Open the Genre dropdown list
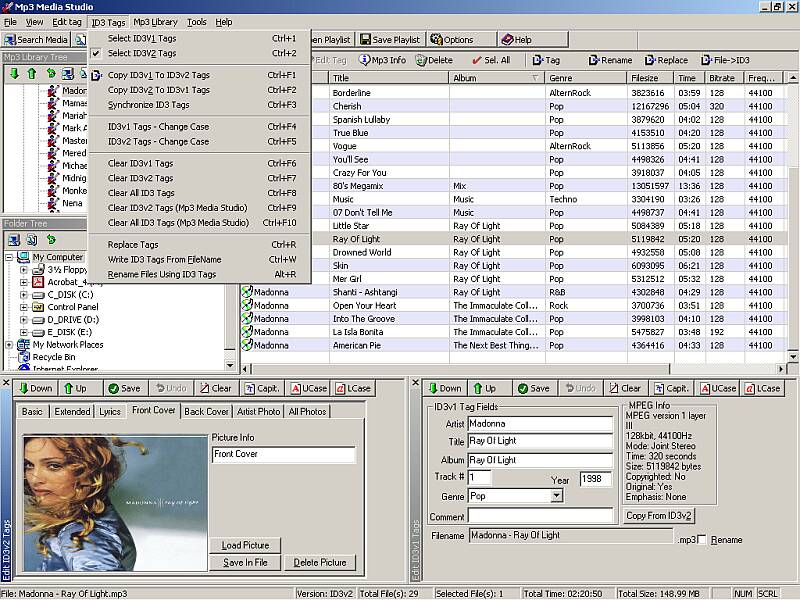The height and width of the screenshot is (600, 800). coord(556,496)
